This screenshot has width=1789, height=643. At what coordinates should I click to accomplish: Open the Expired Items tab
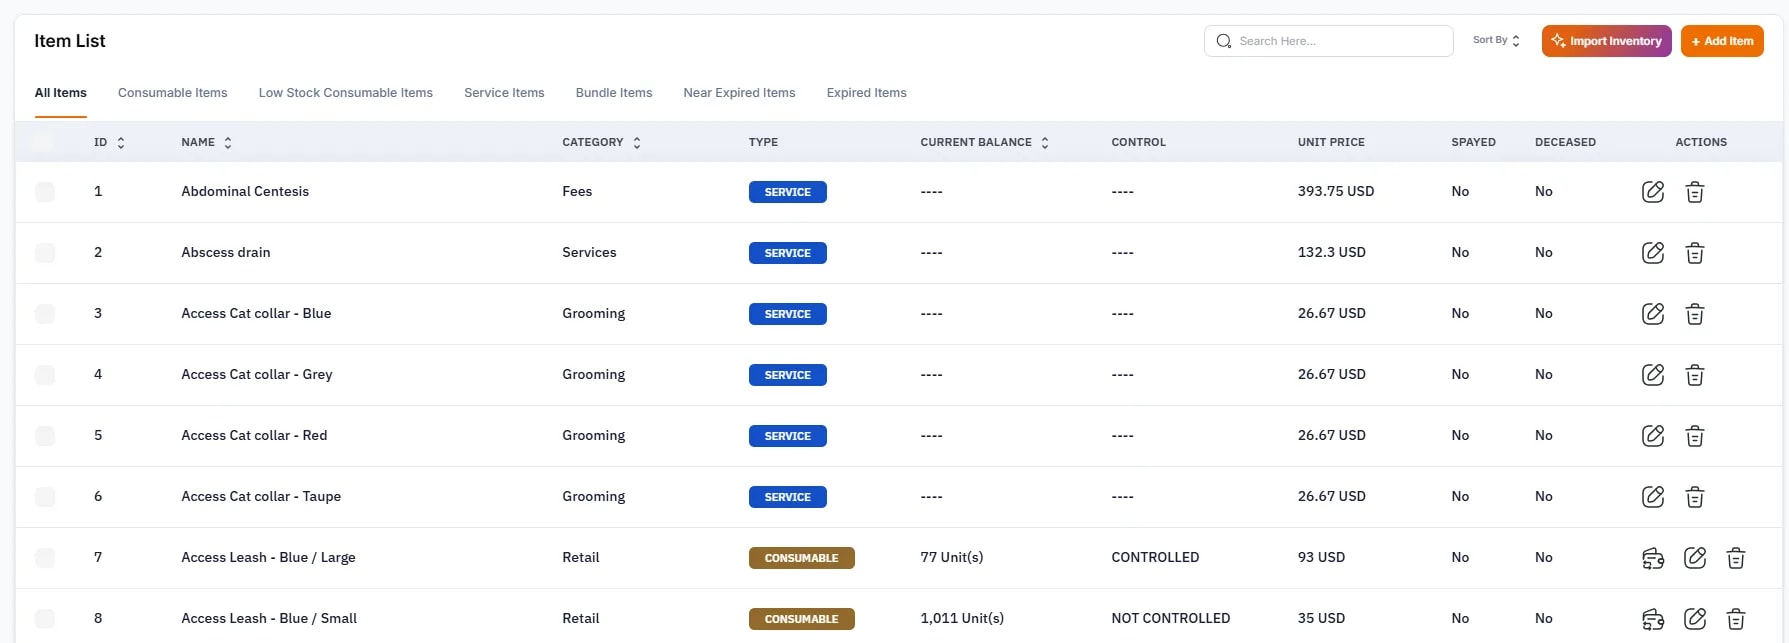(x=867, y=93)
